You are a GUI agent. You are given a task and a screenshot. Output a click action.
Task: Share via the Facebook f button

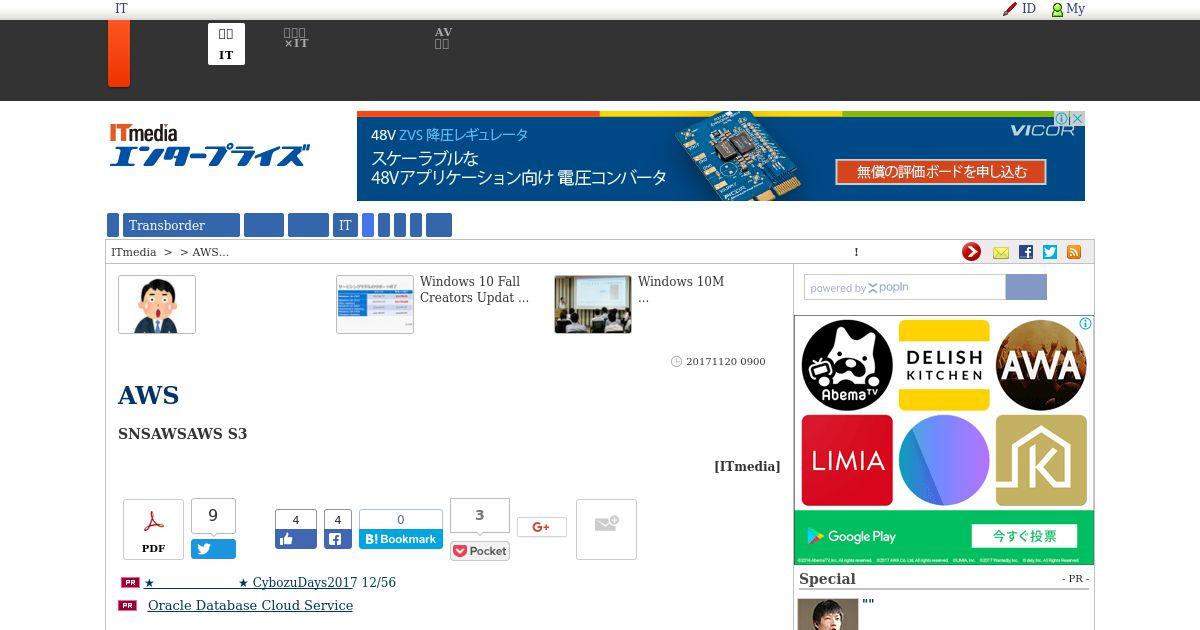click(337, 539)
